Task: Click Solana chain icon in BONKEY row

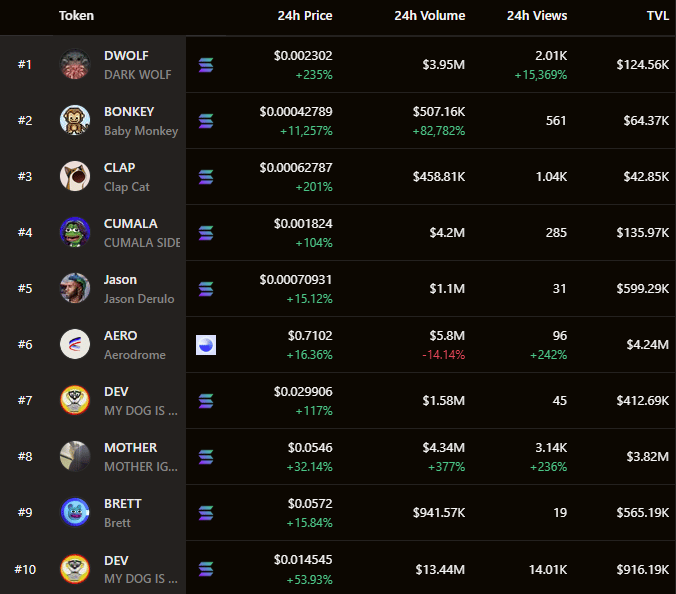Action: point(206,121)
